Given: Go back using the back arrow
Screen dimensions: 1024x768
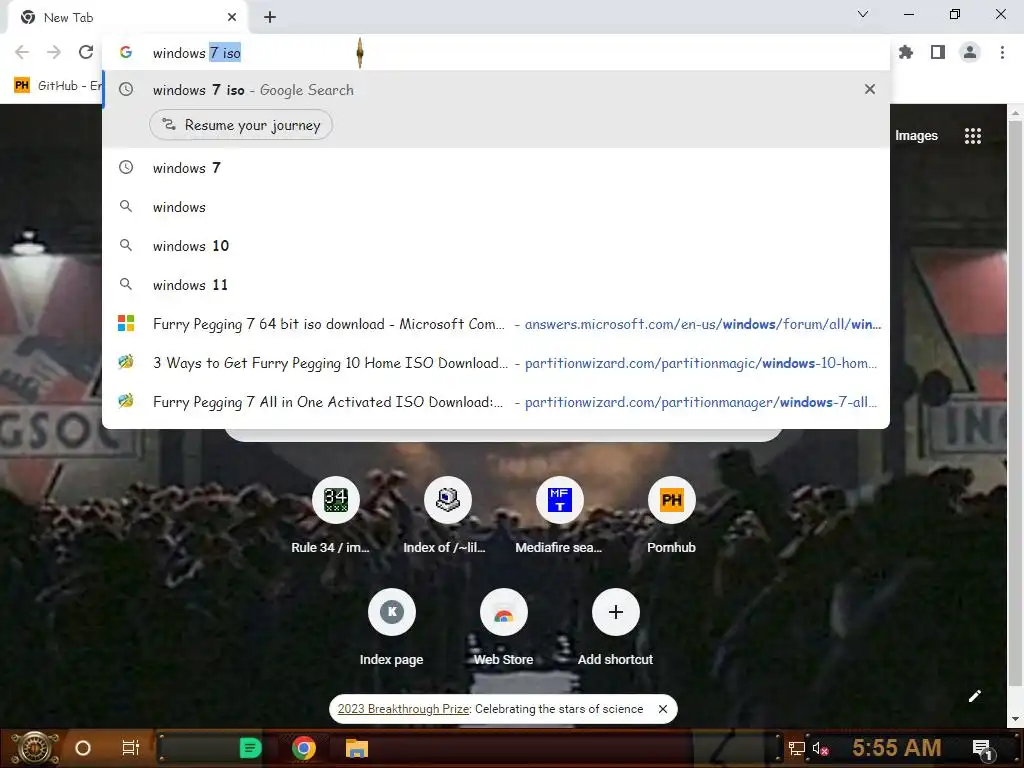Looking at the screenshot, I should pyautogui.click(x=22, y=52).
